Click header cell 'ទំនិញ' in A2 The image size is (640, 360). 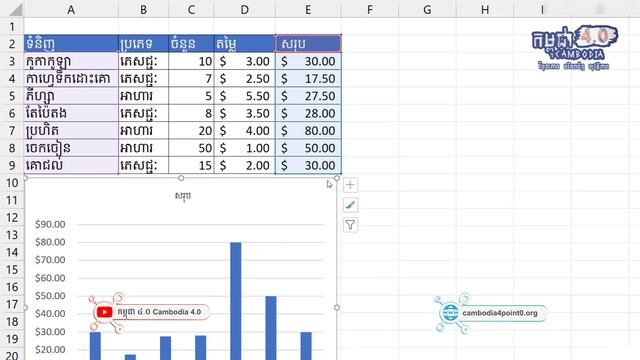point(71,44)
